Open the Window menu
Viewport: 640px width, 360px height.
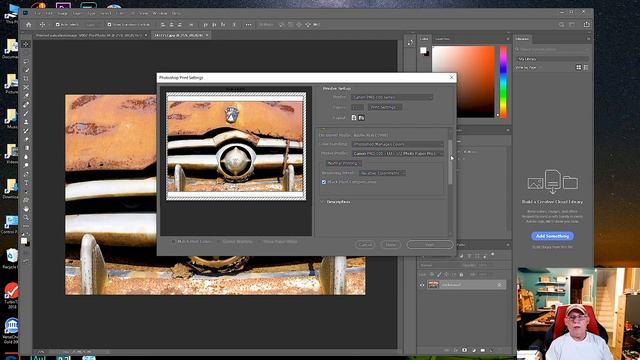(x=160, y=13)
